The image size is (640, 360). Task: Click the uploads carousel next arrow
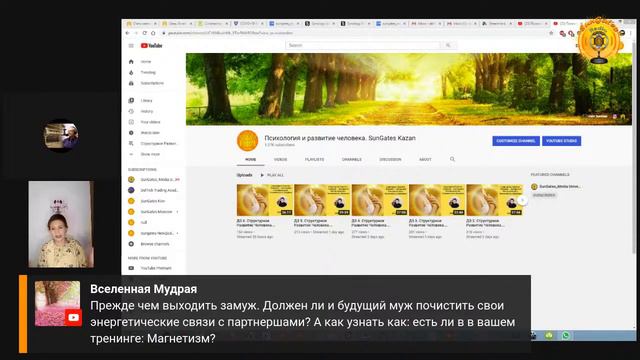point(522,200)
